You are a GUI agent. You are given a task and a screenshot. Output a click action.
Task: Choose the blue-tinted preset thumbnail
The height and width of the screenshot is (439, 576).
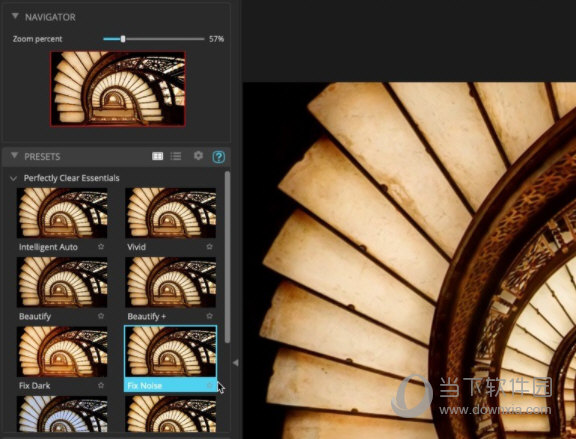(x=62, y=414)
